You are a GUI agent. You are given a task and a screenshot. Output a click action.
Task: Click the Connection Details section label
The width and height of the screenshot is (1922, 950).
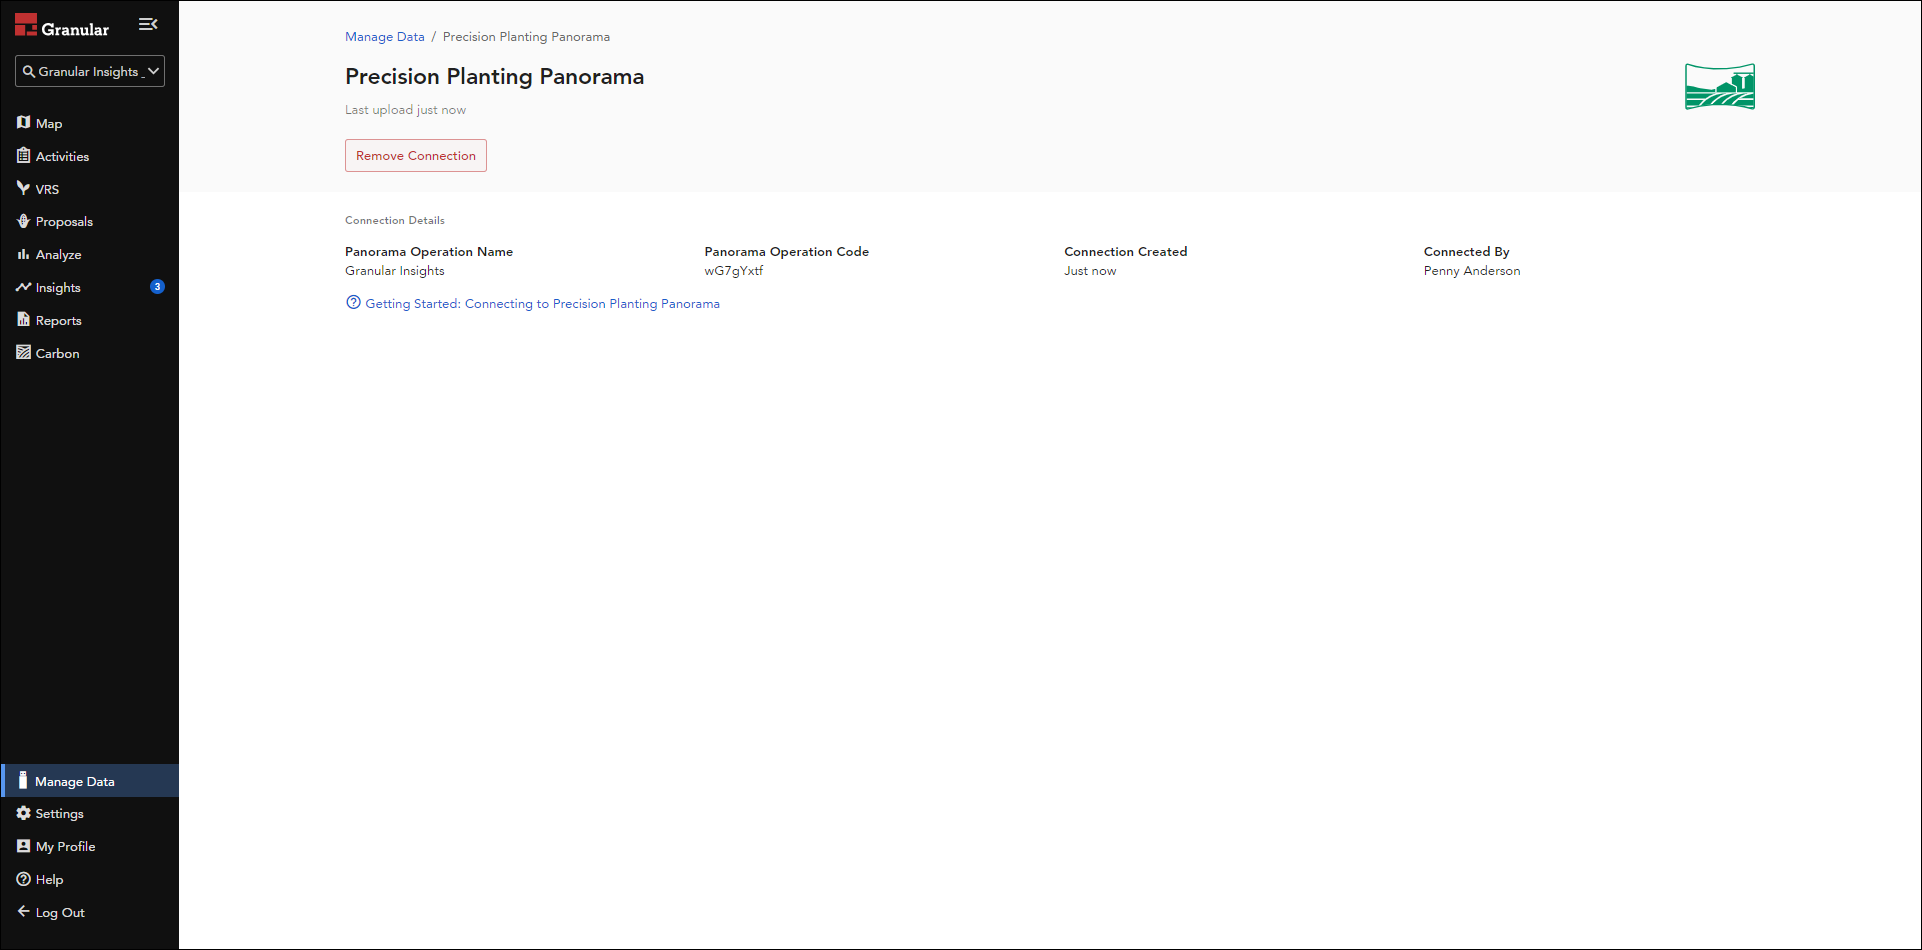tap(395, 220)
